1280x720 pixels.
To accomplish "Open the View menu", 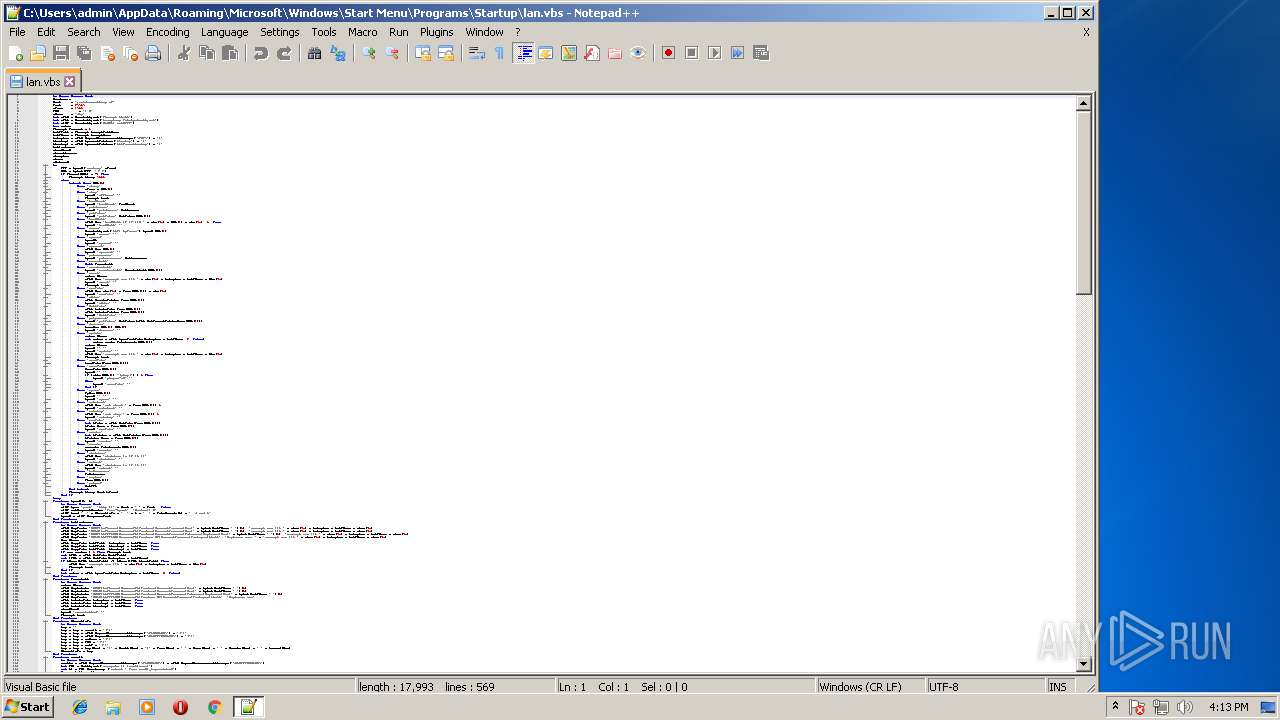I will click(x=123, y=32).
